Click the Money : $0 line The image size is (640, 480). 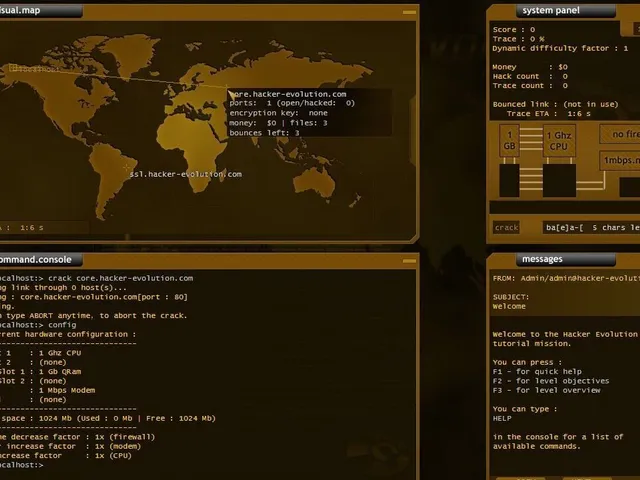pos(530,67)
